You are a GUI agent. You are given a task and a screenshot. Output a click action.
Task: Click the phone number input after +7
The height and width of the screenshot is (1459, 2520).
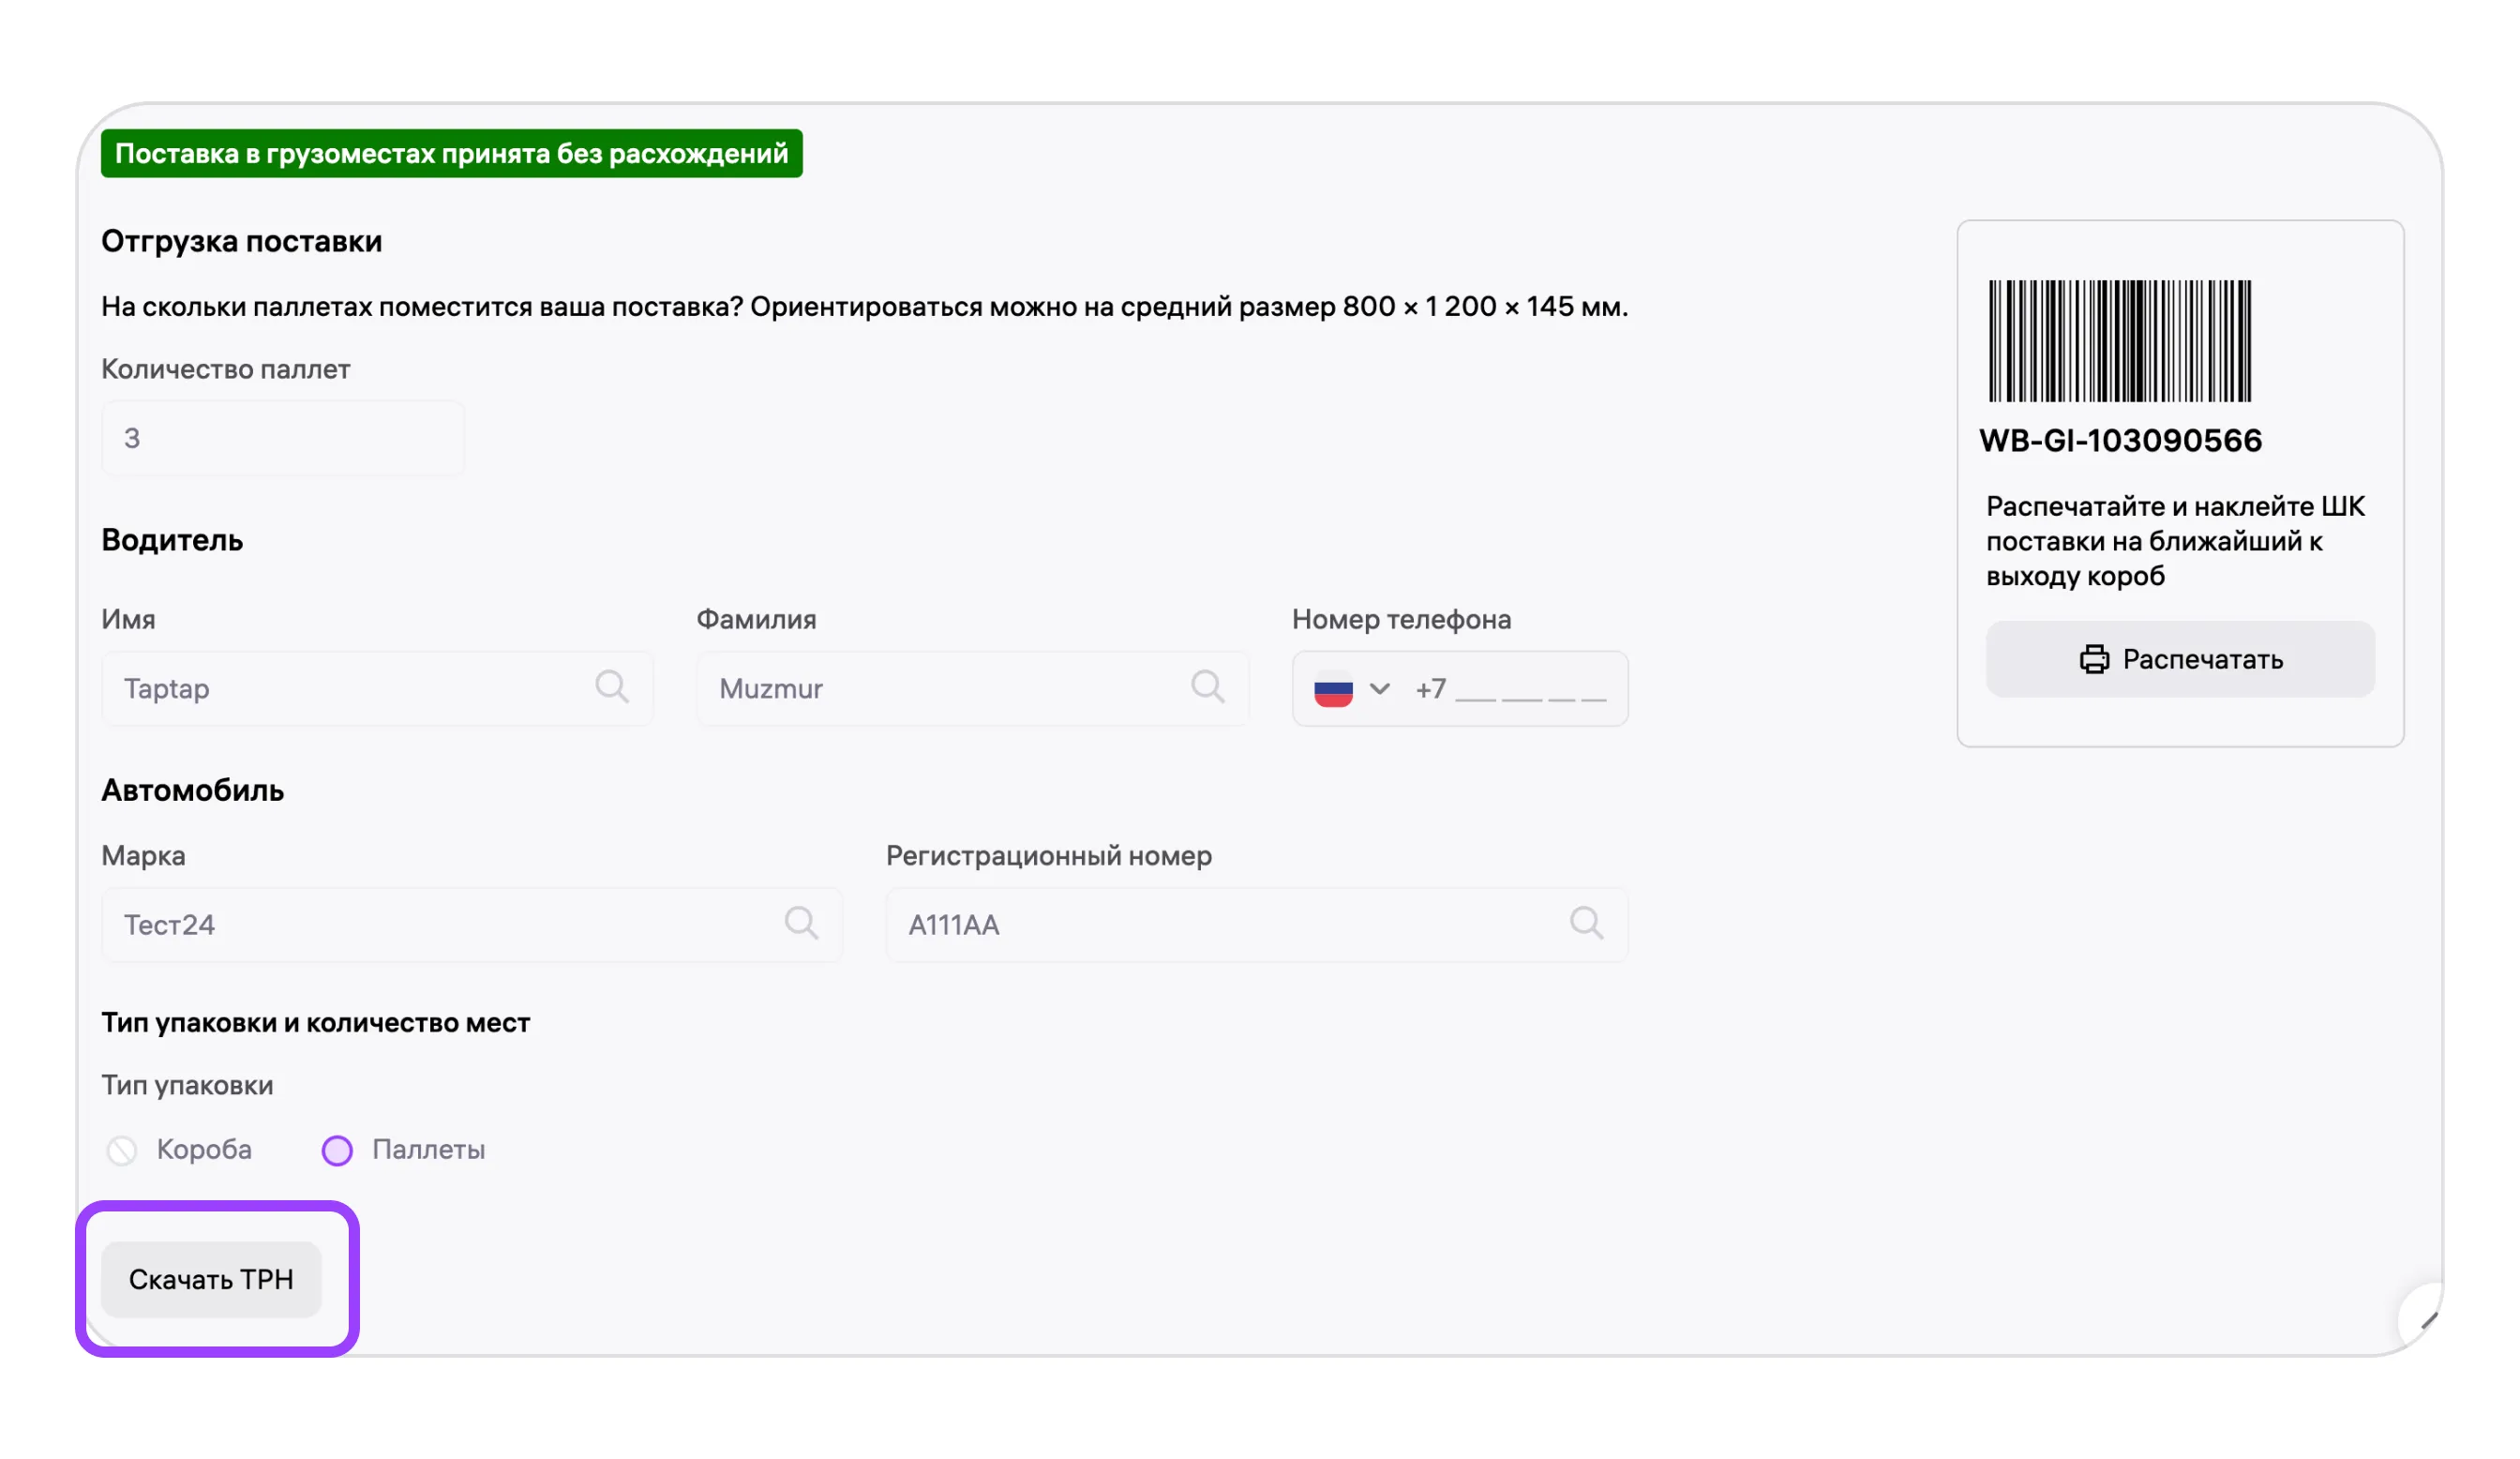coord(1529,690)
